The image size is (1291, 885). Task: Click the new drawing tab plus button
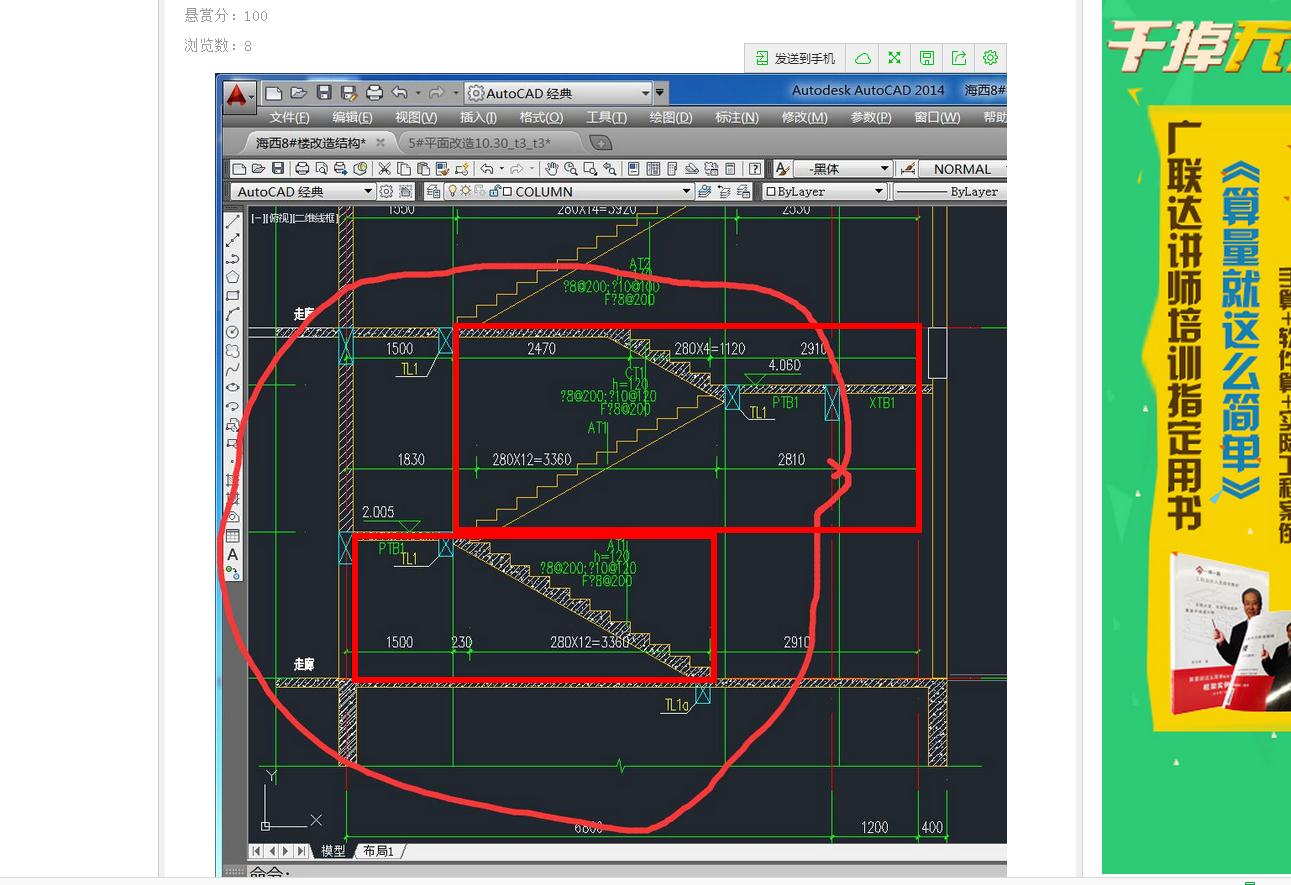(x=601, y=142)
